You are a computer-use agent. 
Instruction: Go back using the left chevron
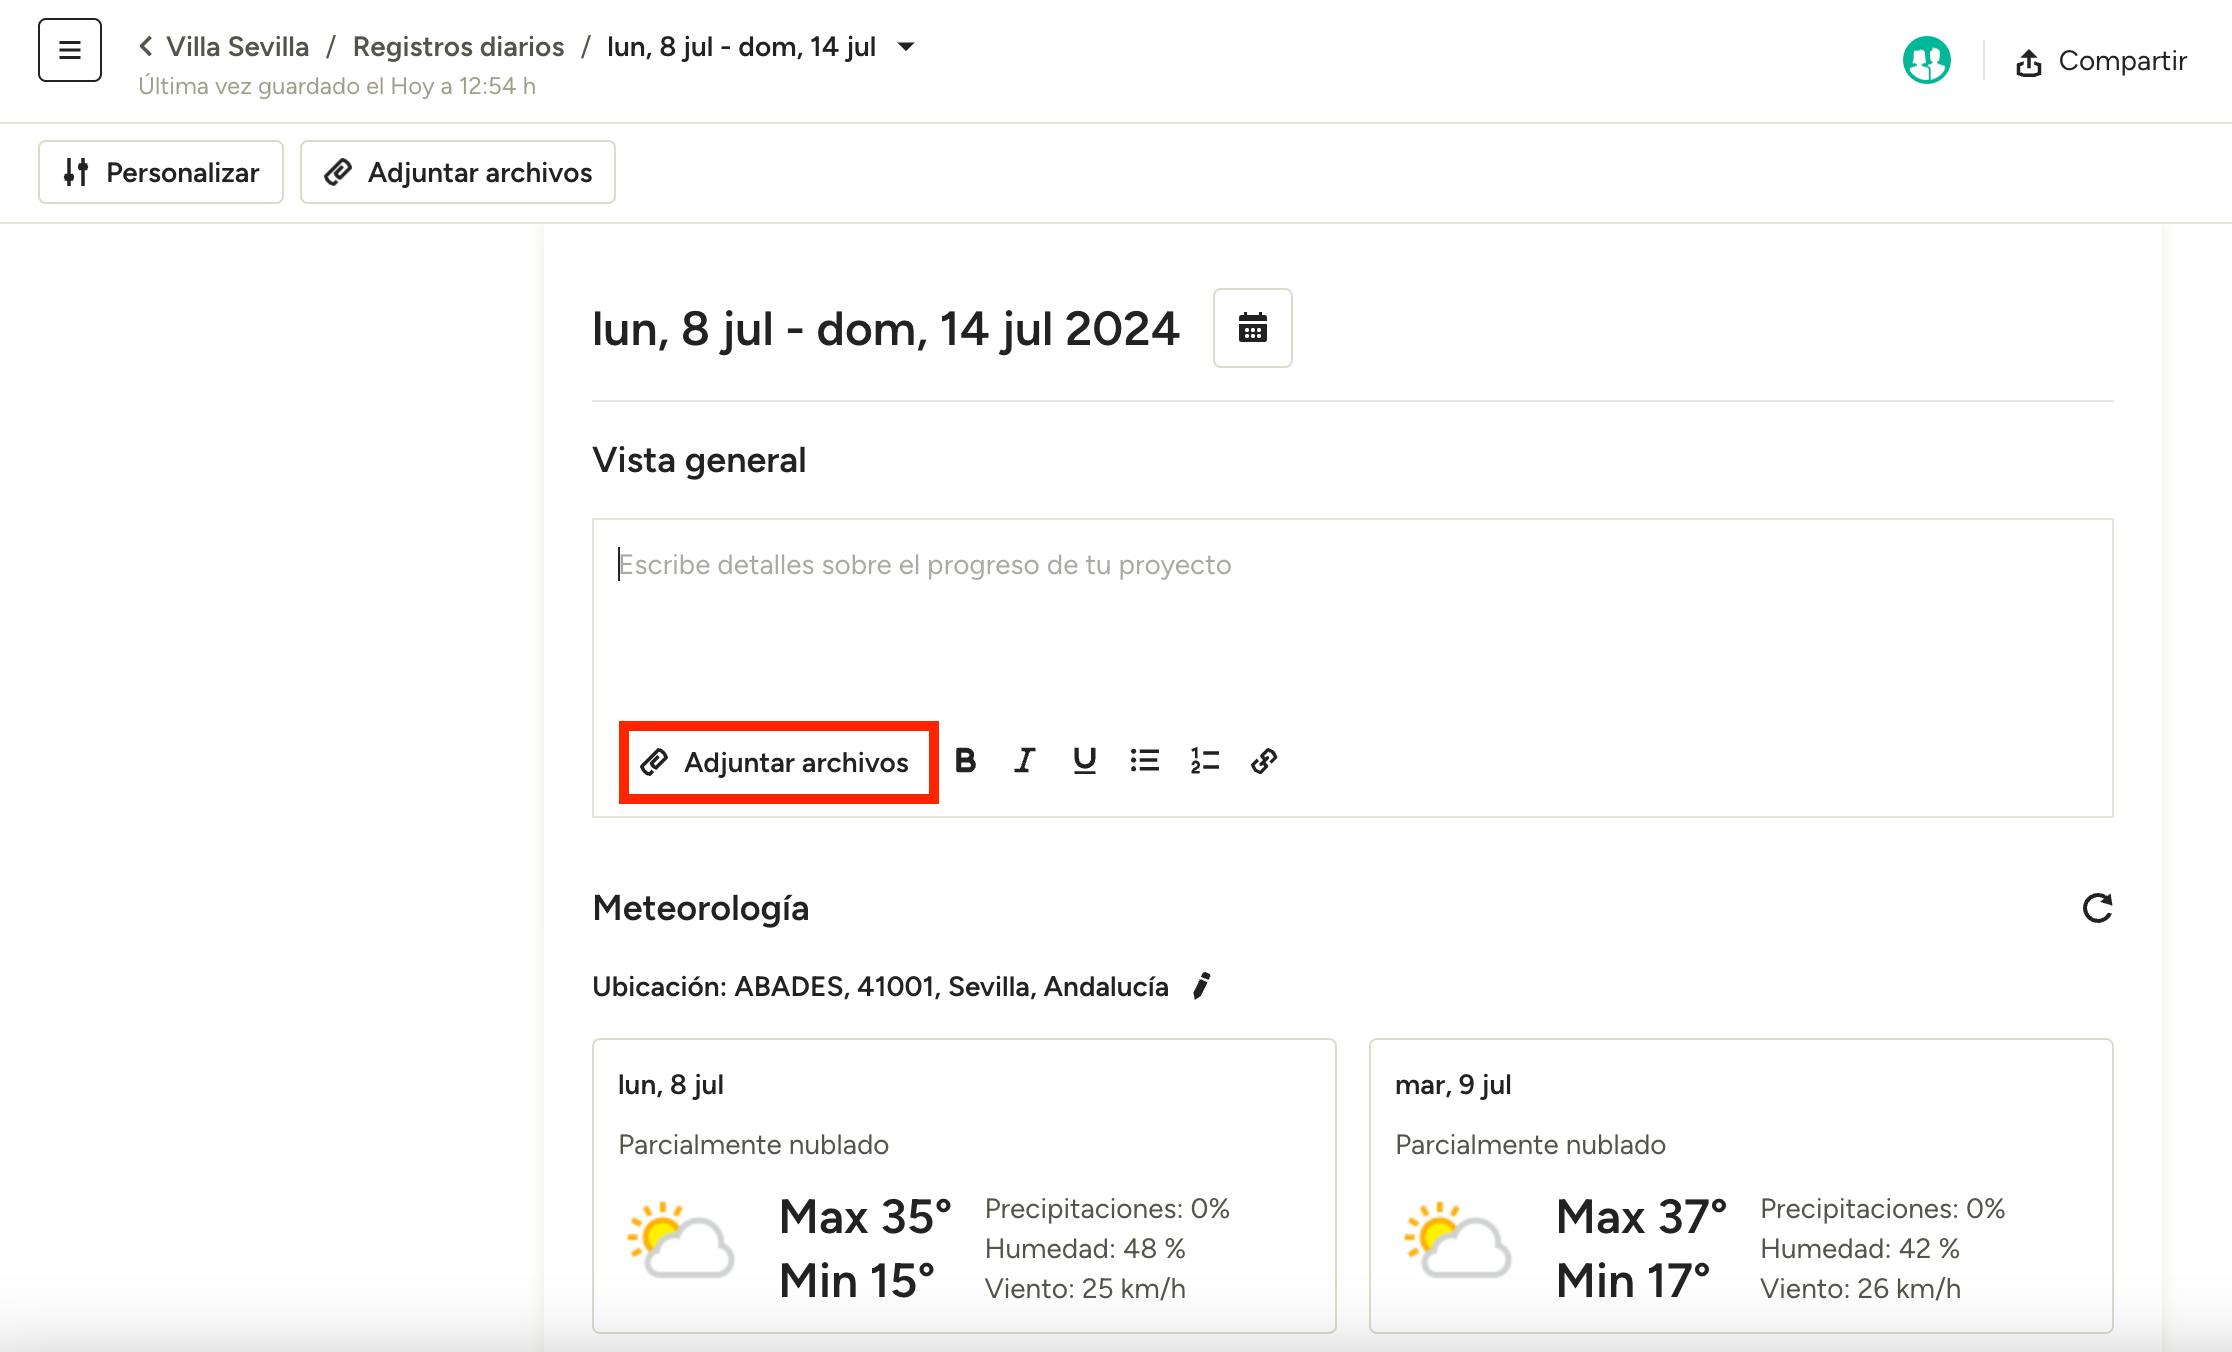(x=146, y=47)
